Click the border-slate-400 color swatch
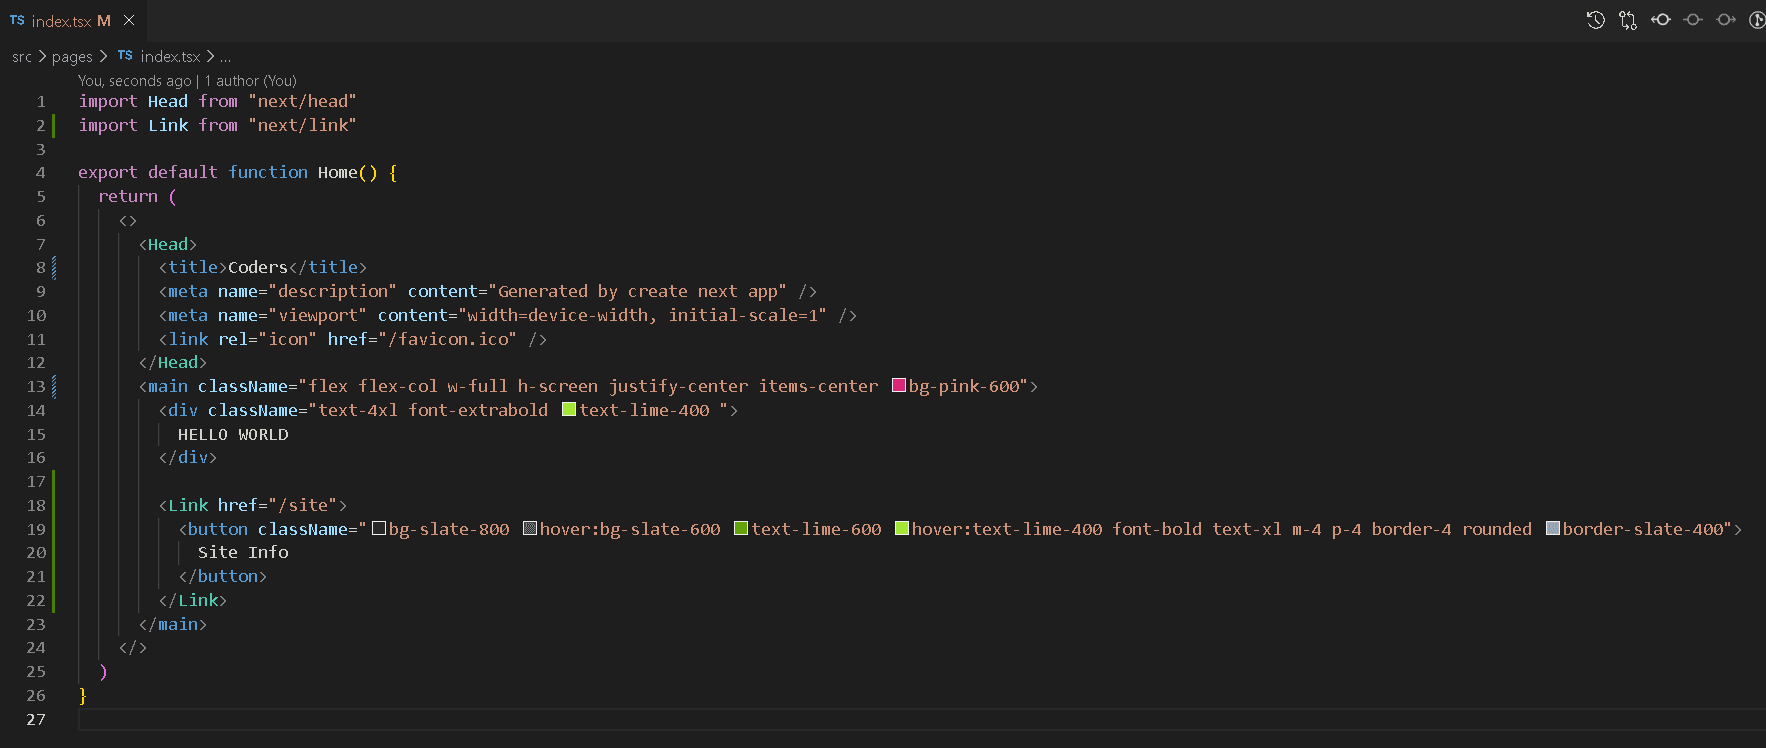Viewport: 1766px width, 748px height. [x=1553, y=529]
